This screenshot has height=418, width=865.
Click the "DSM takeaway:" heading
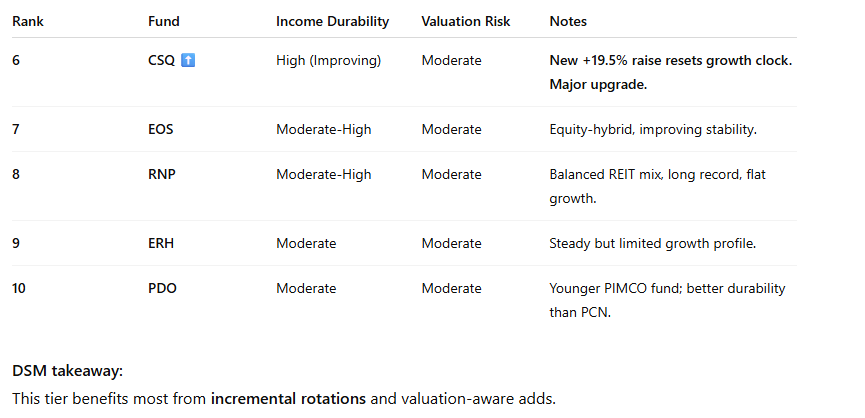tap(67, 371)
